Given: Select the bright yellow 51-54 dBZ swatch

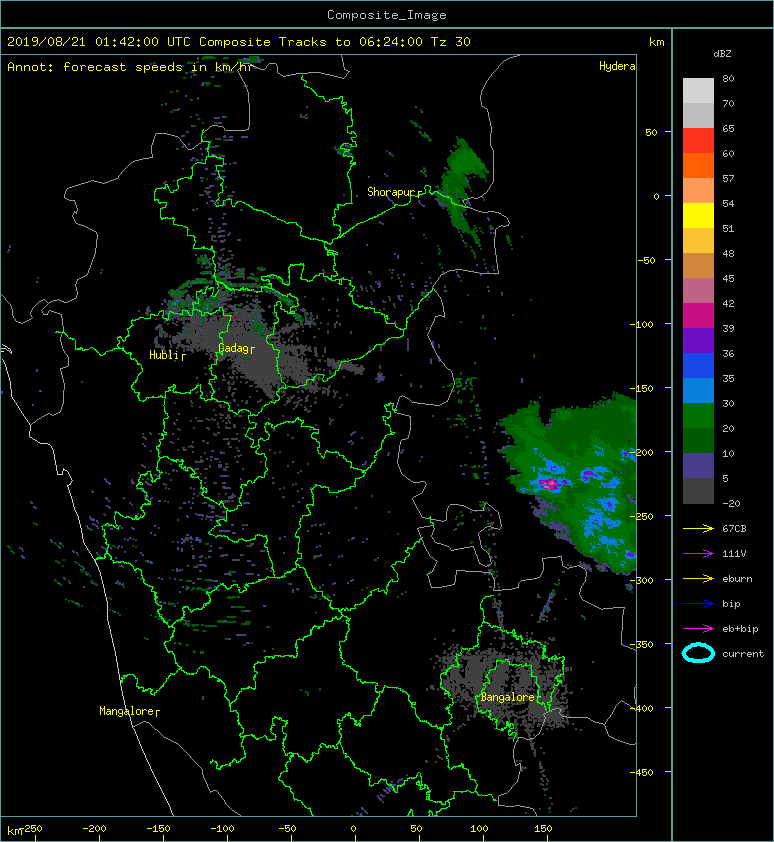Looking at the screenshot, I should coord(698,216).
